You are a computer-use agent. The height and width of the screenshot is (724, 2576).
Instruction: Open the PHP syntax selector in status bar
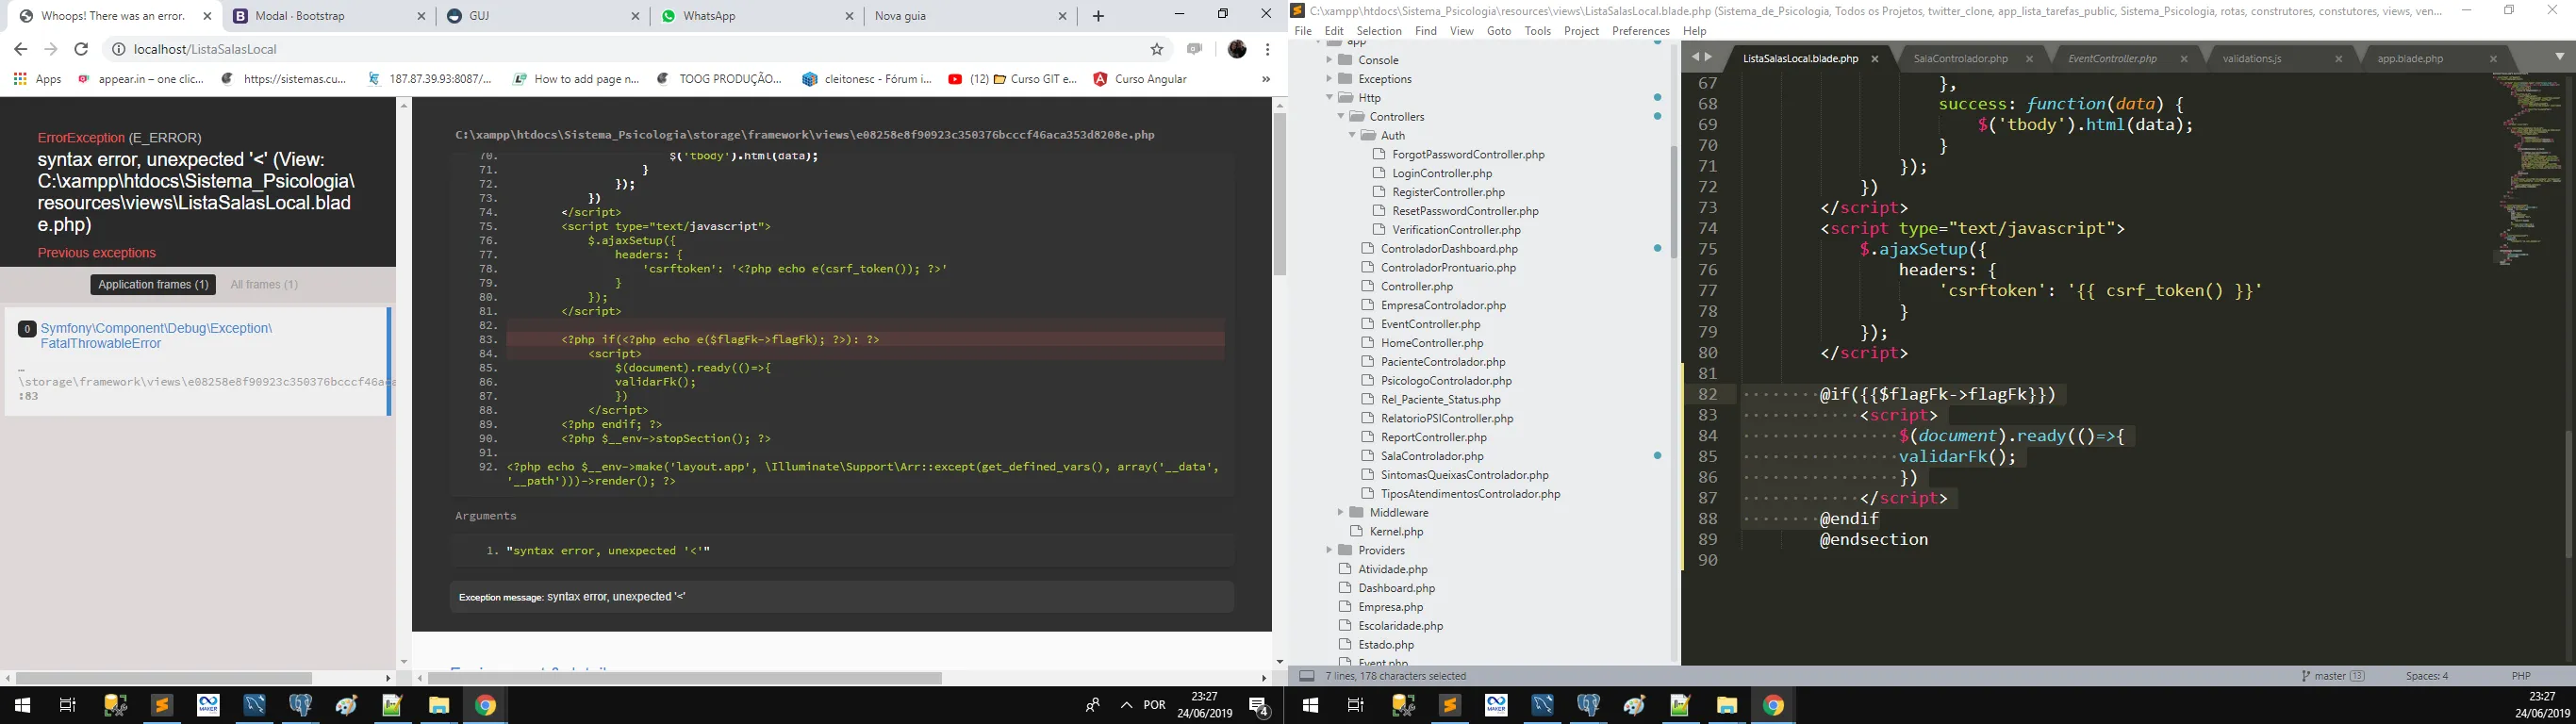[x=2520, y=676]
